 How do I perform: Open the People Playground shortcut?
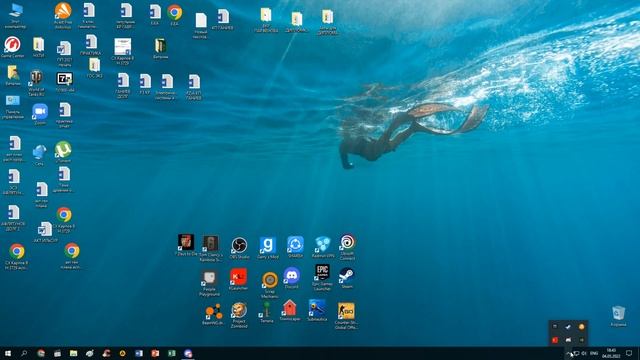tap(209, 283)
